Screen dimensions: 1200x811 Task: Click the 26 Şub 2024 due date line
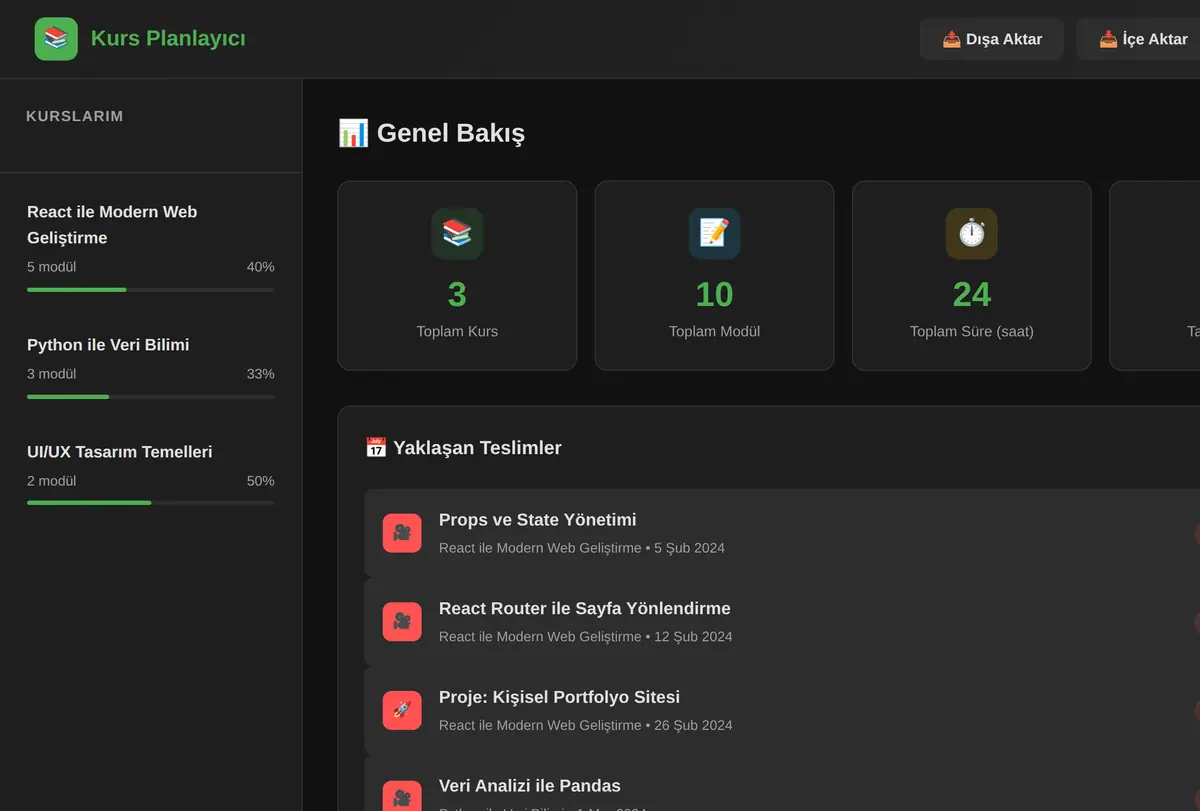586,725
